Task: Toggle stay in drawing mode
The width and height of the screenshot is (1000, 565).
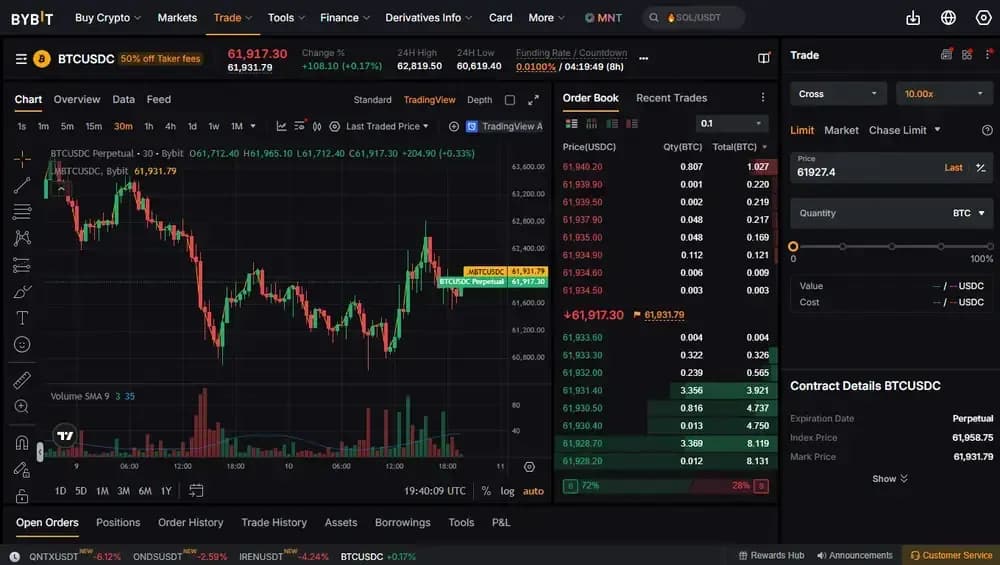Action: pos(22,469)
